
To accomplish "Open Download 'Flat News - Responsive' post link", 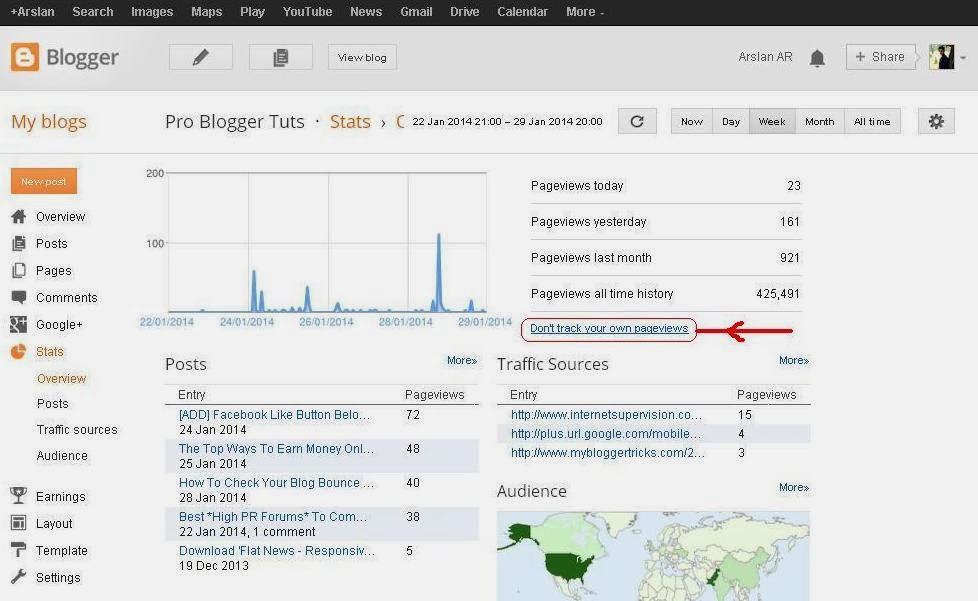I will [277, 551].
